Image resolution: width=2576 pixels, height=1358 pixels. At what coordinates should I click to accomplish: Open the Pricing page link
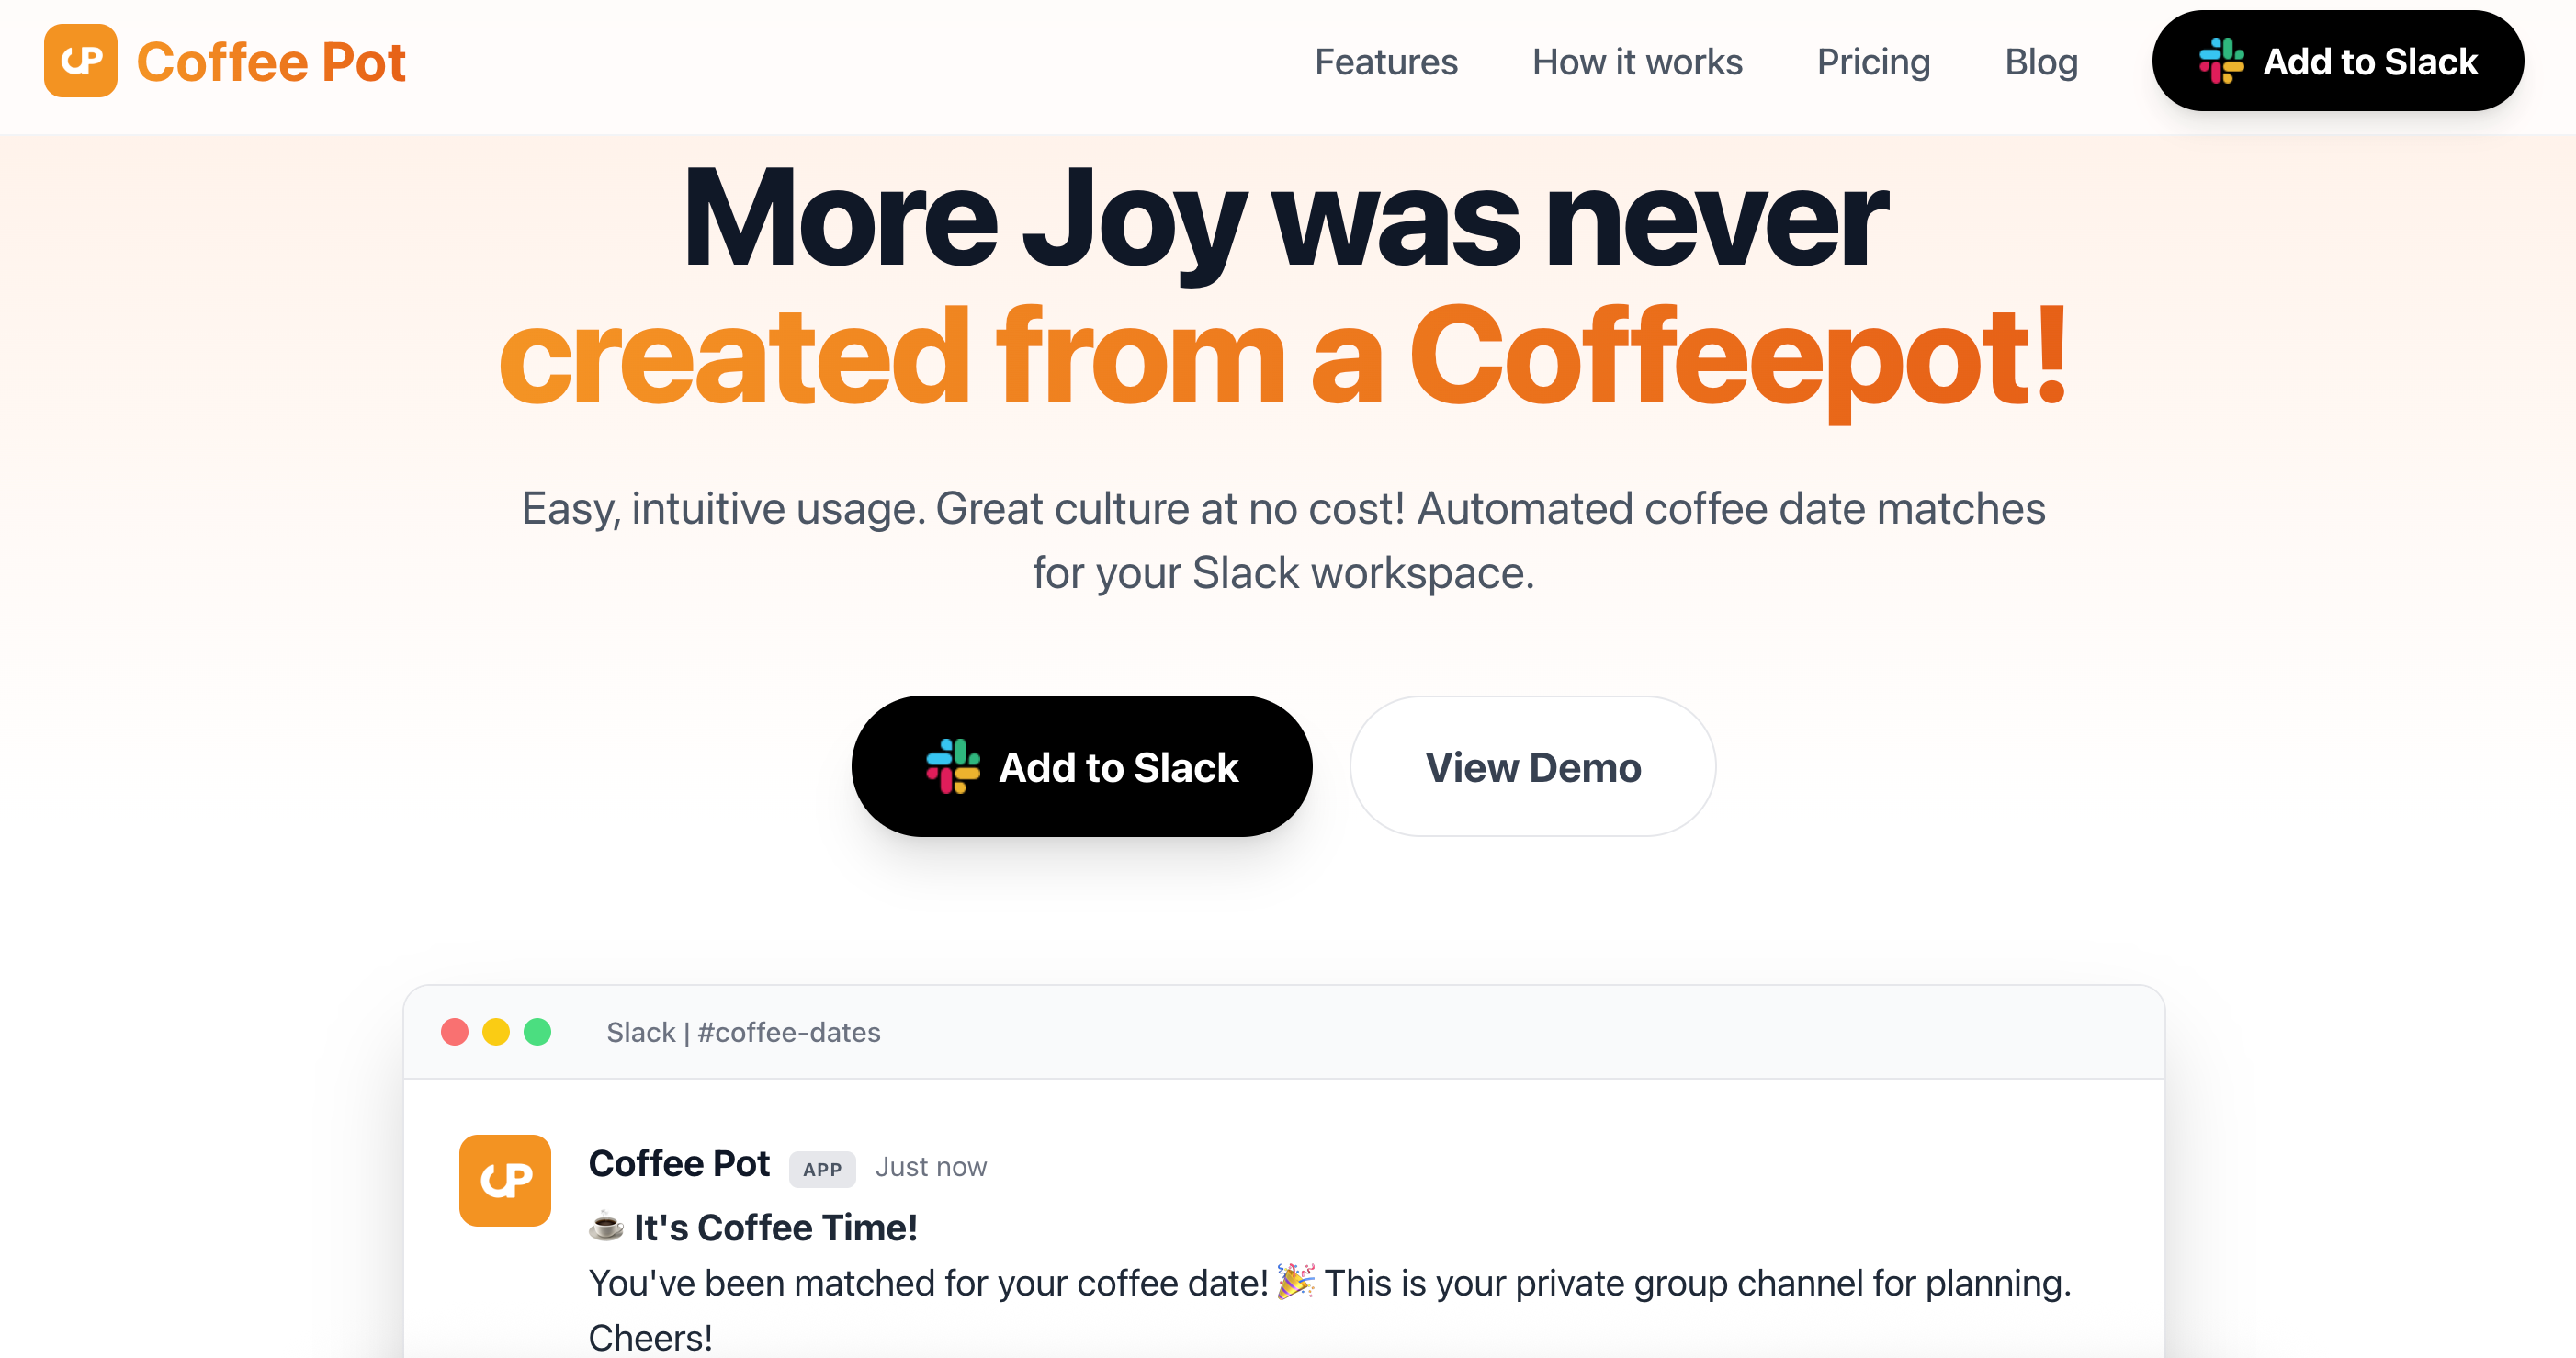(x=1873, y=62)
